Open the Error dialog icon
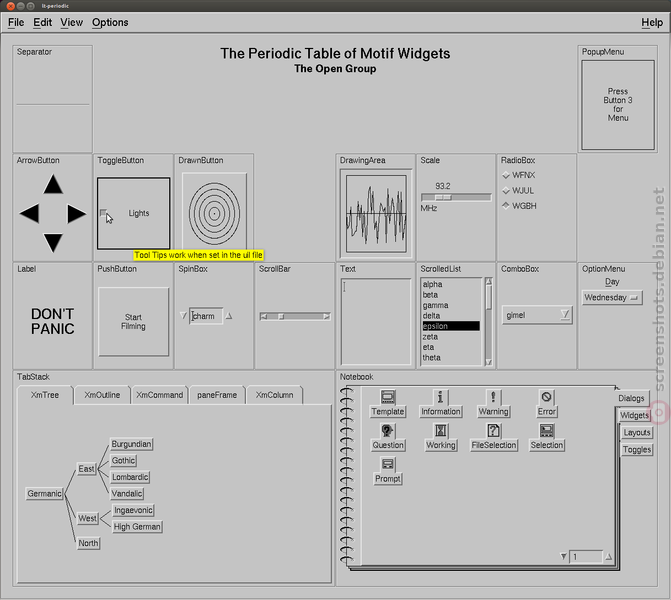Image resolution: width=671 pixels, height=600 pixels. pos(546,397)
